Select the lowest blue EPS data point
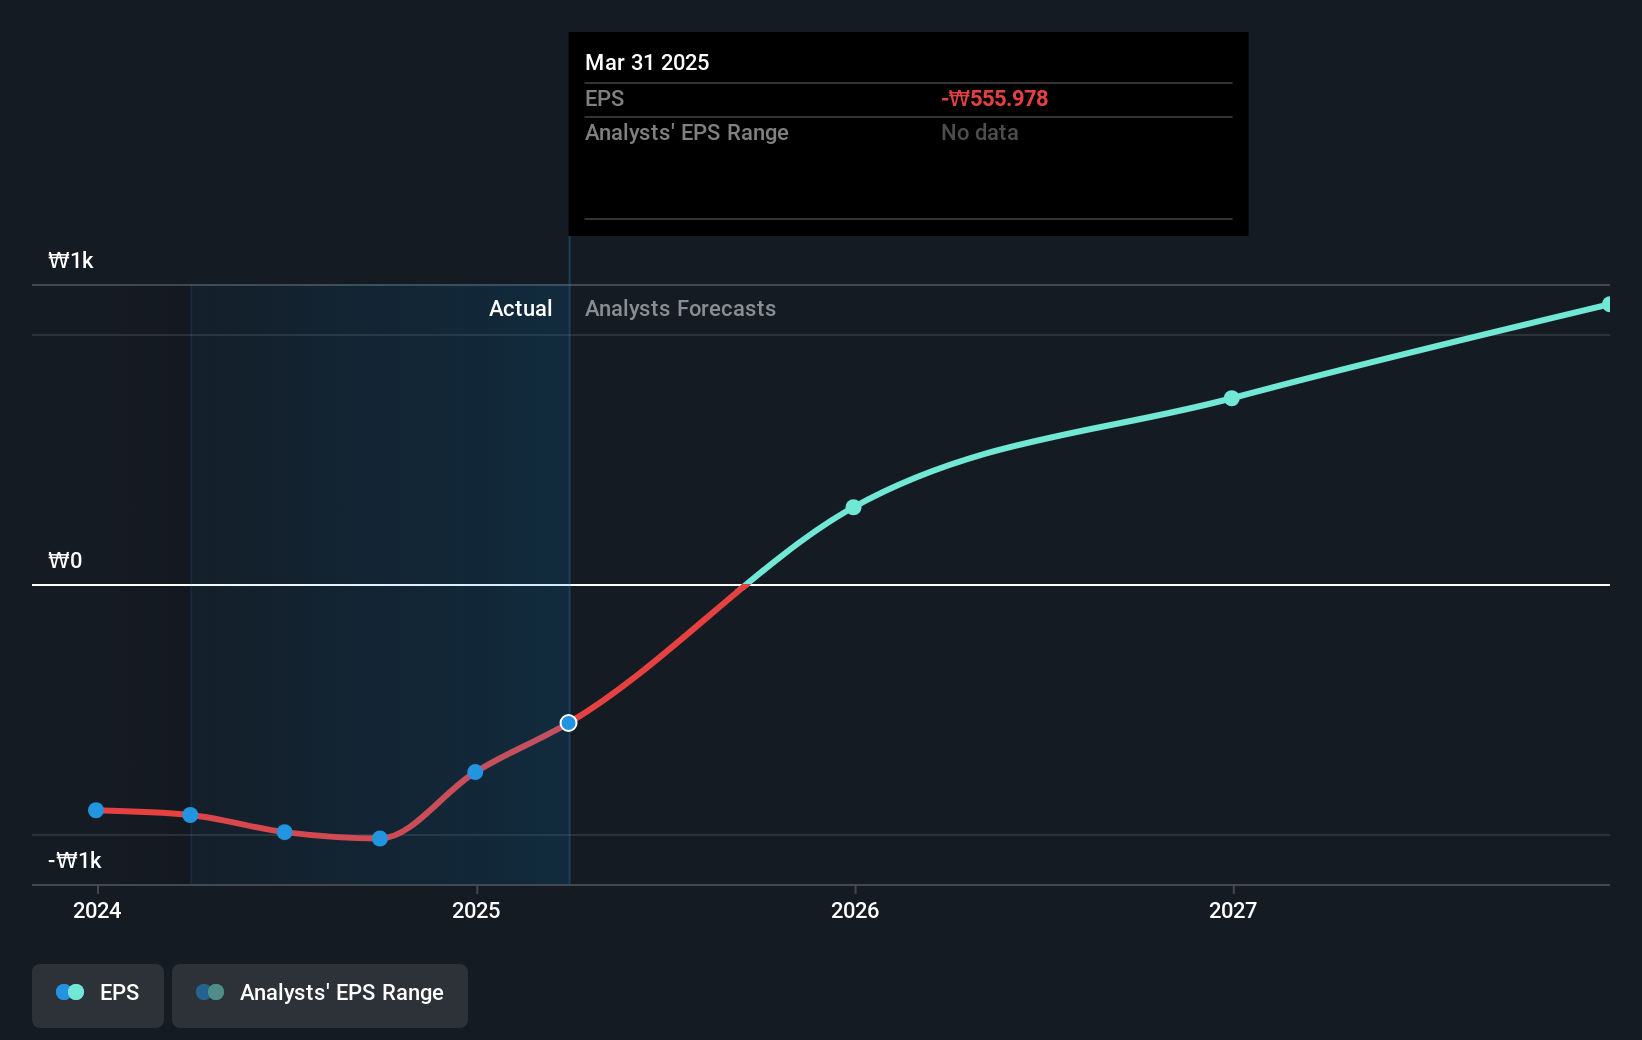The image size is (1642, 1040). click(x=379, y=839)
